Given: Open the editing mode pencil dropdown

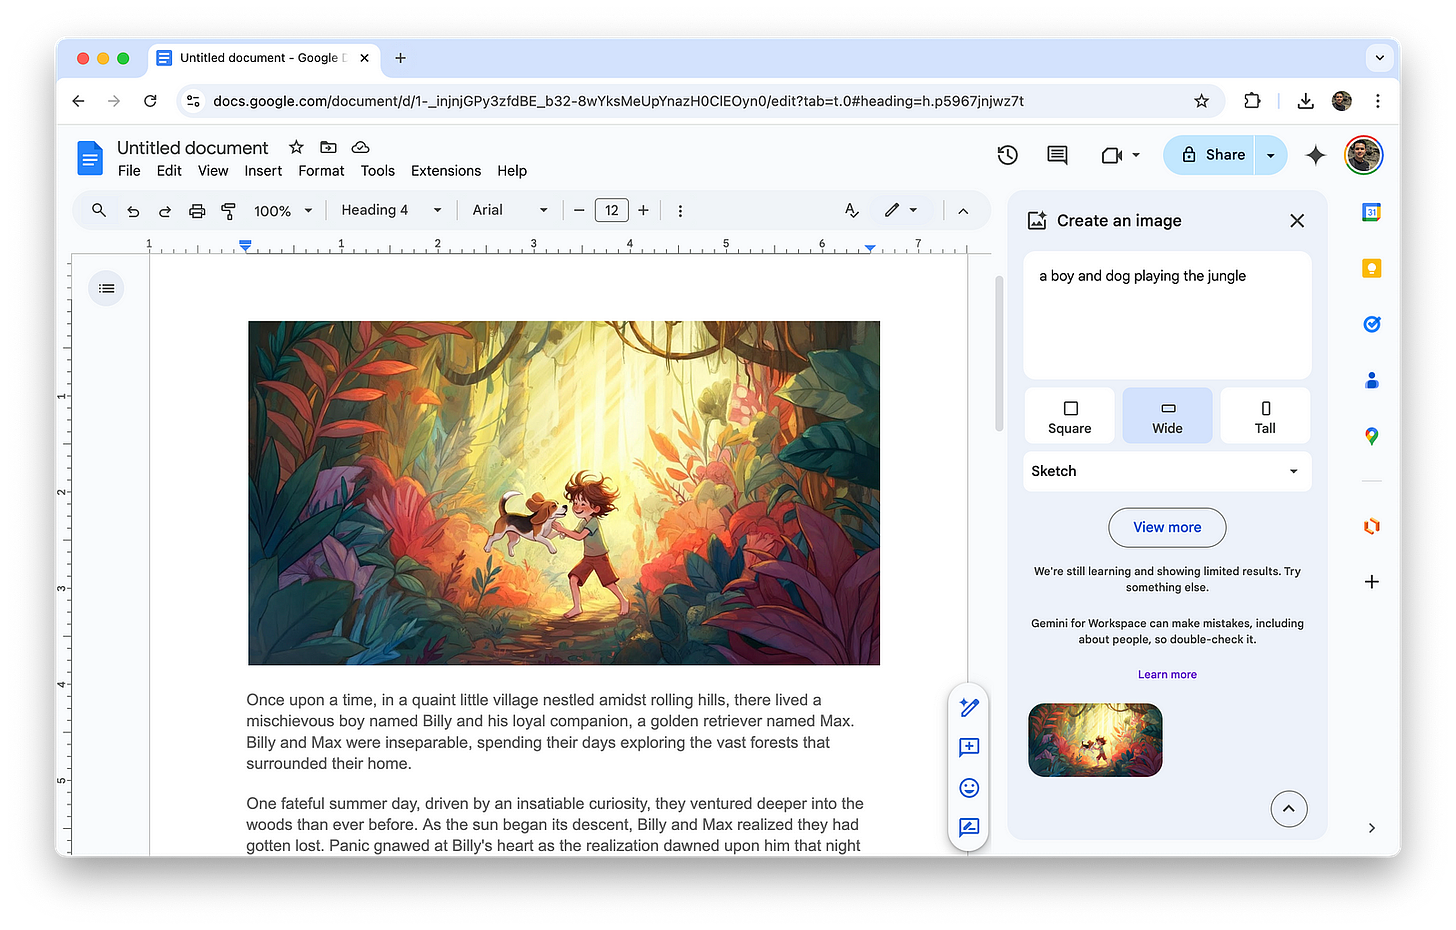Looking at the screenshot, I should [901, 210].
